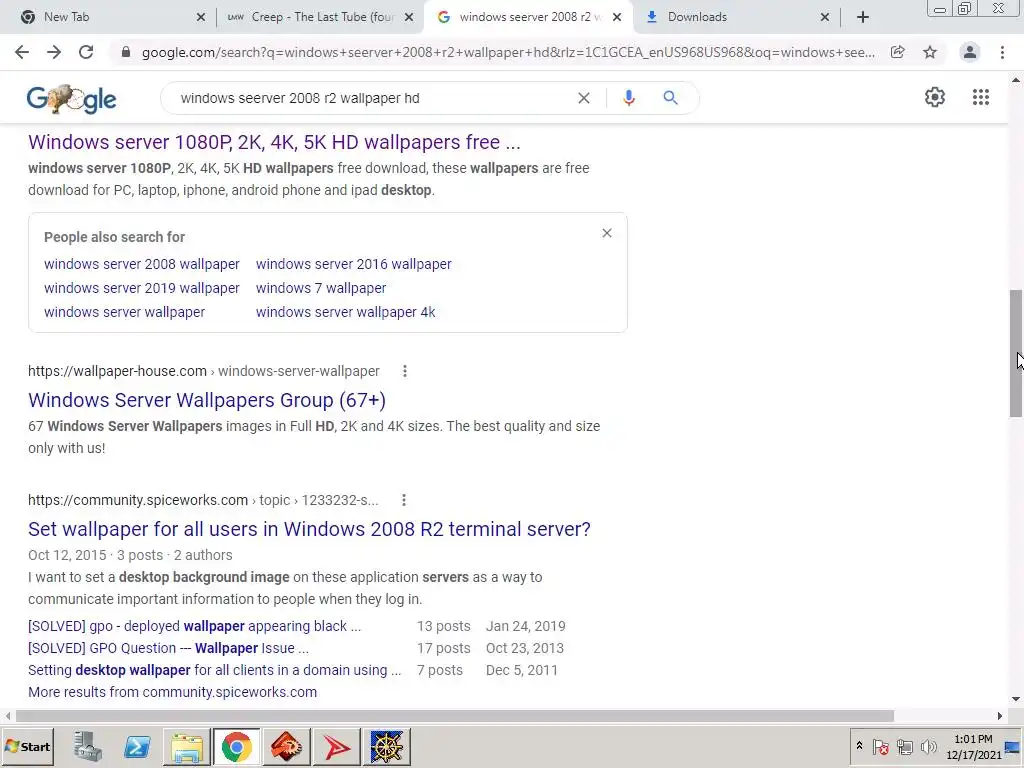Search windows server 2019 wallpaper suggestion
Image resolution: width=1024 pixels, height=768 pixels.
(x=142, y=288)
